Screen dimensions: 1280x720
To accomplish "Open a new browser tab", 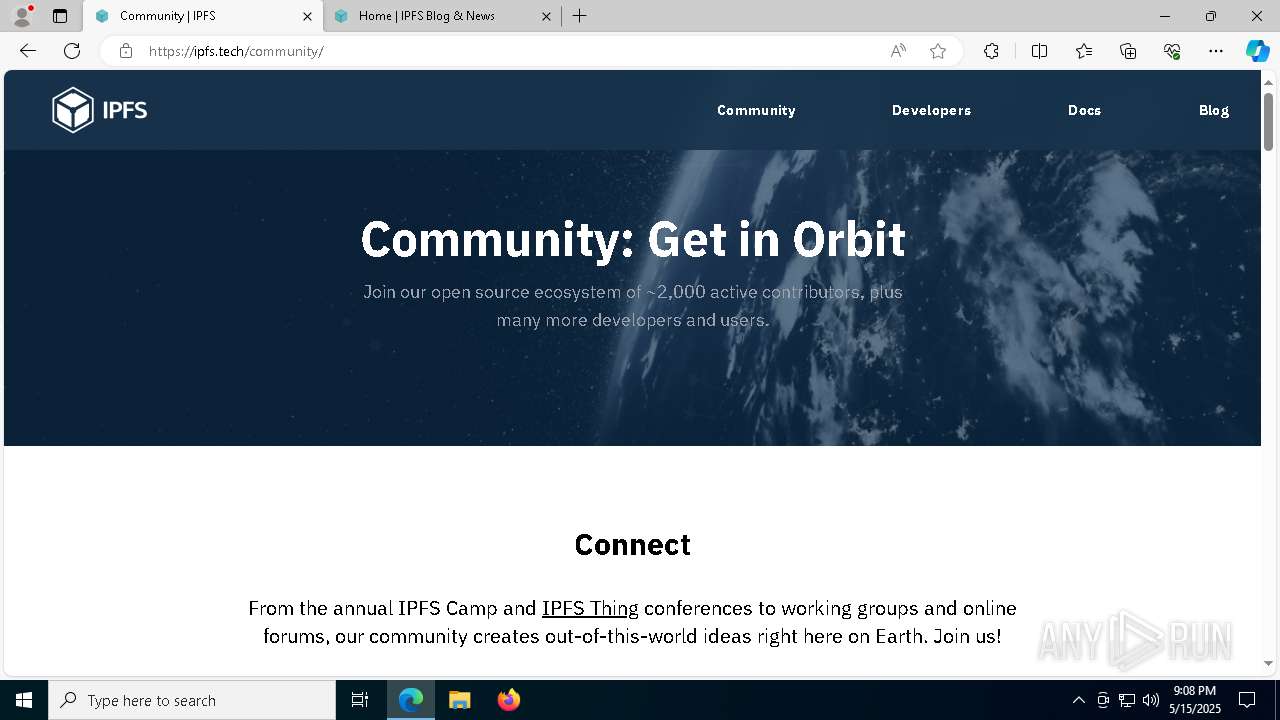I will (x=580, y=16).
